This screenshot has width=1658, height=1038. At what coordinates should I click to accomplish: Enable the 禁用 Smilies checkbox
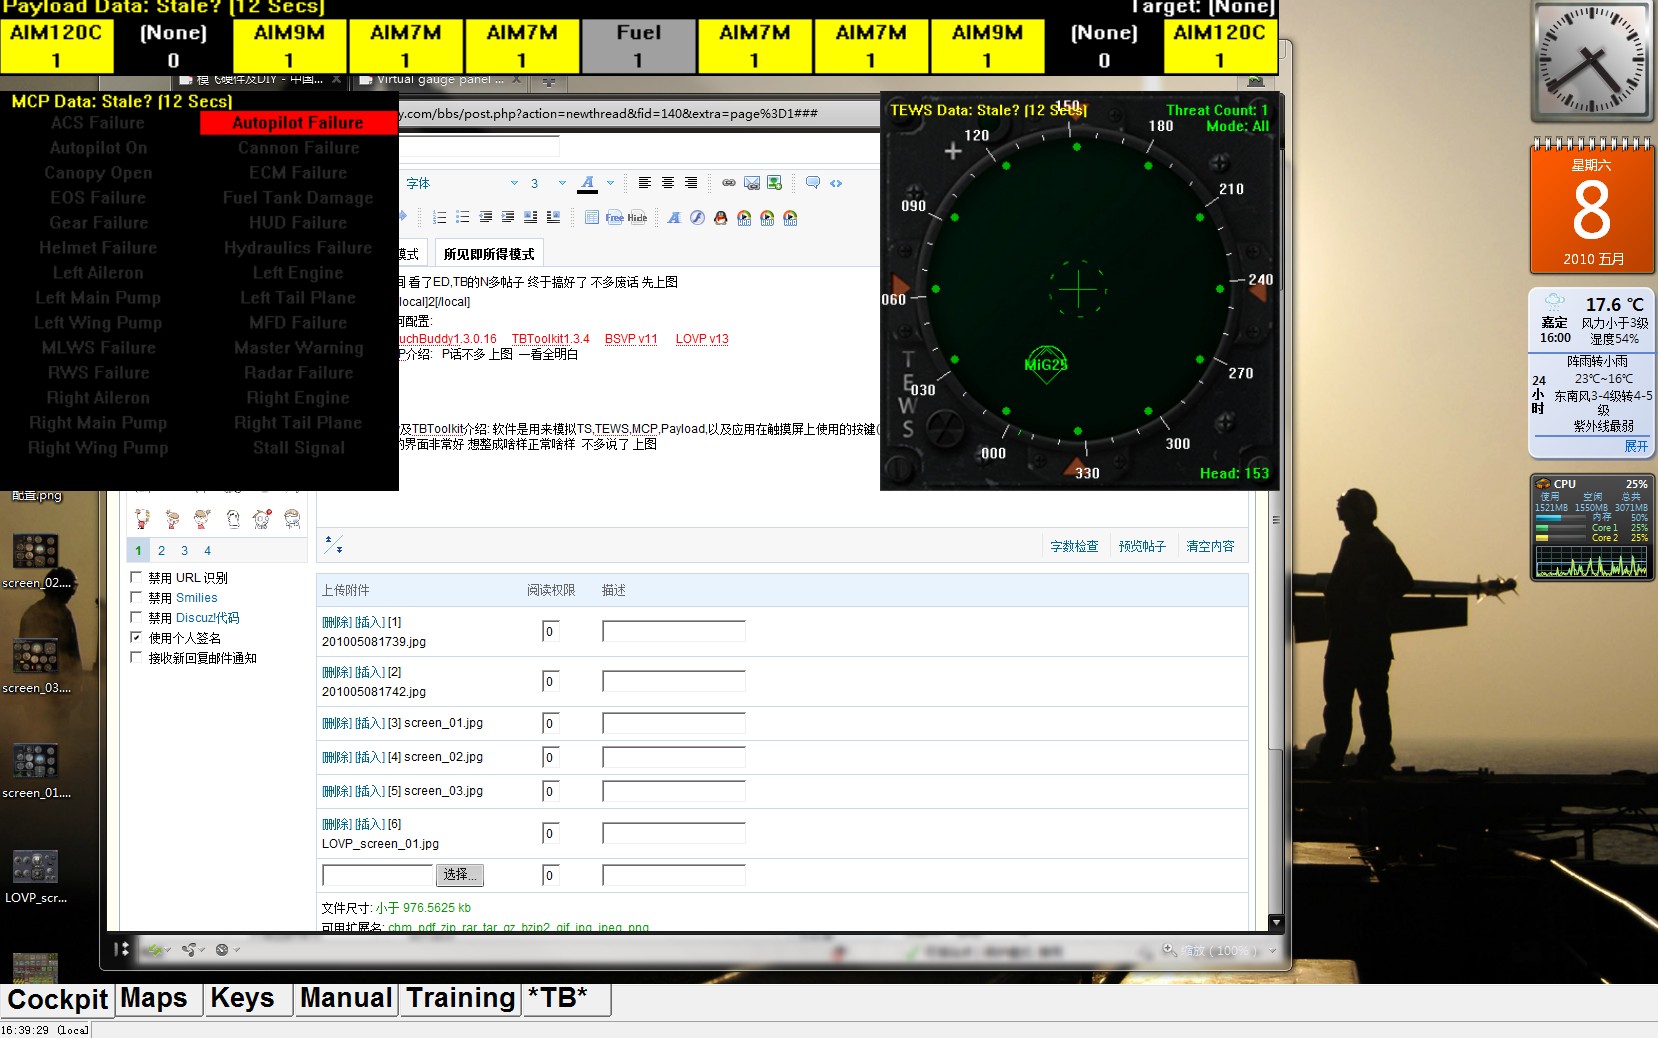[136, 597]
